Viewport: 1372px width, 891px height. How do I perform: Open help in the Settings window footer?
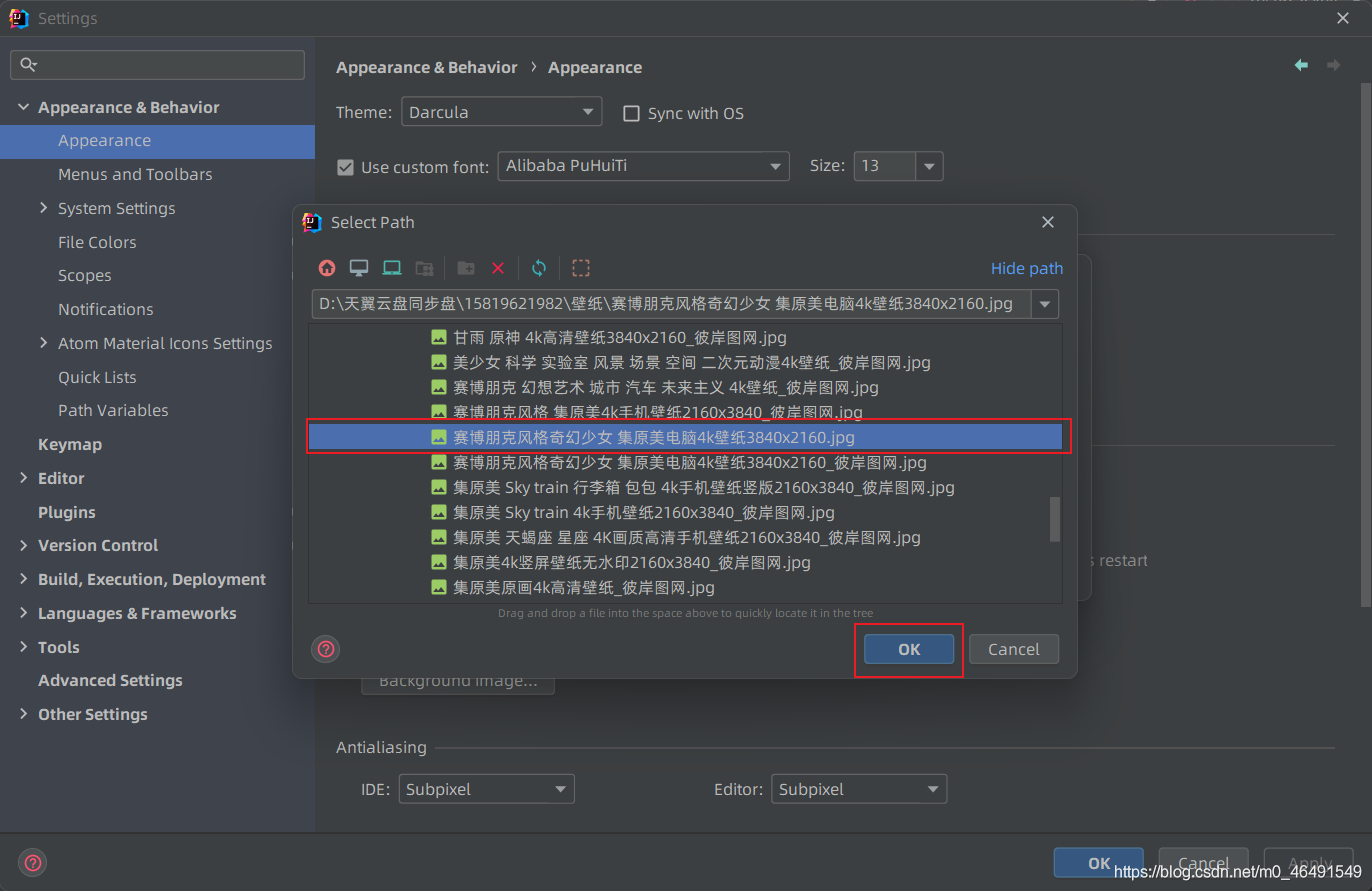pos(33,862)
